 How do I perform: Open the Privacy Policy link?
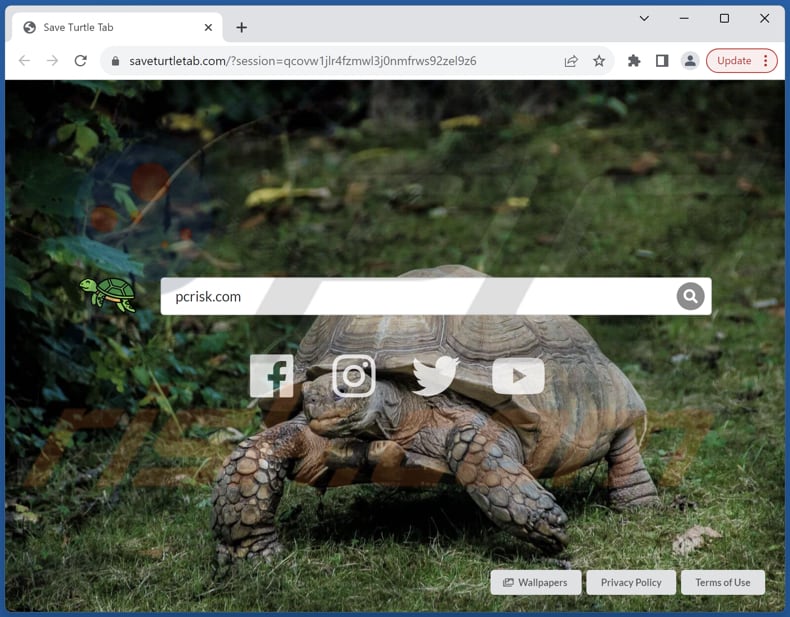point(631,582)
